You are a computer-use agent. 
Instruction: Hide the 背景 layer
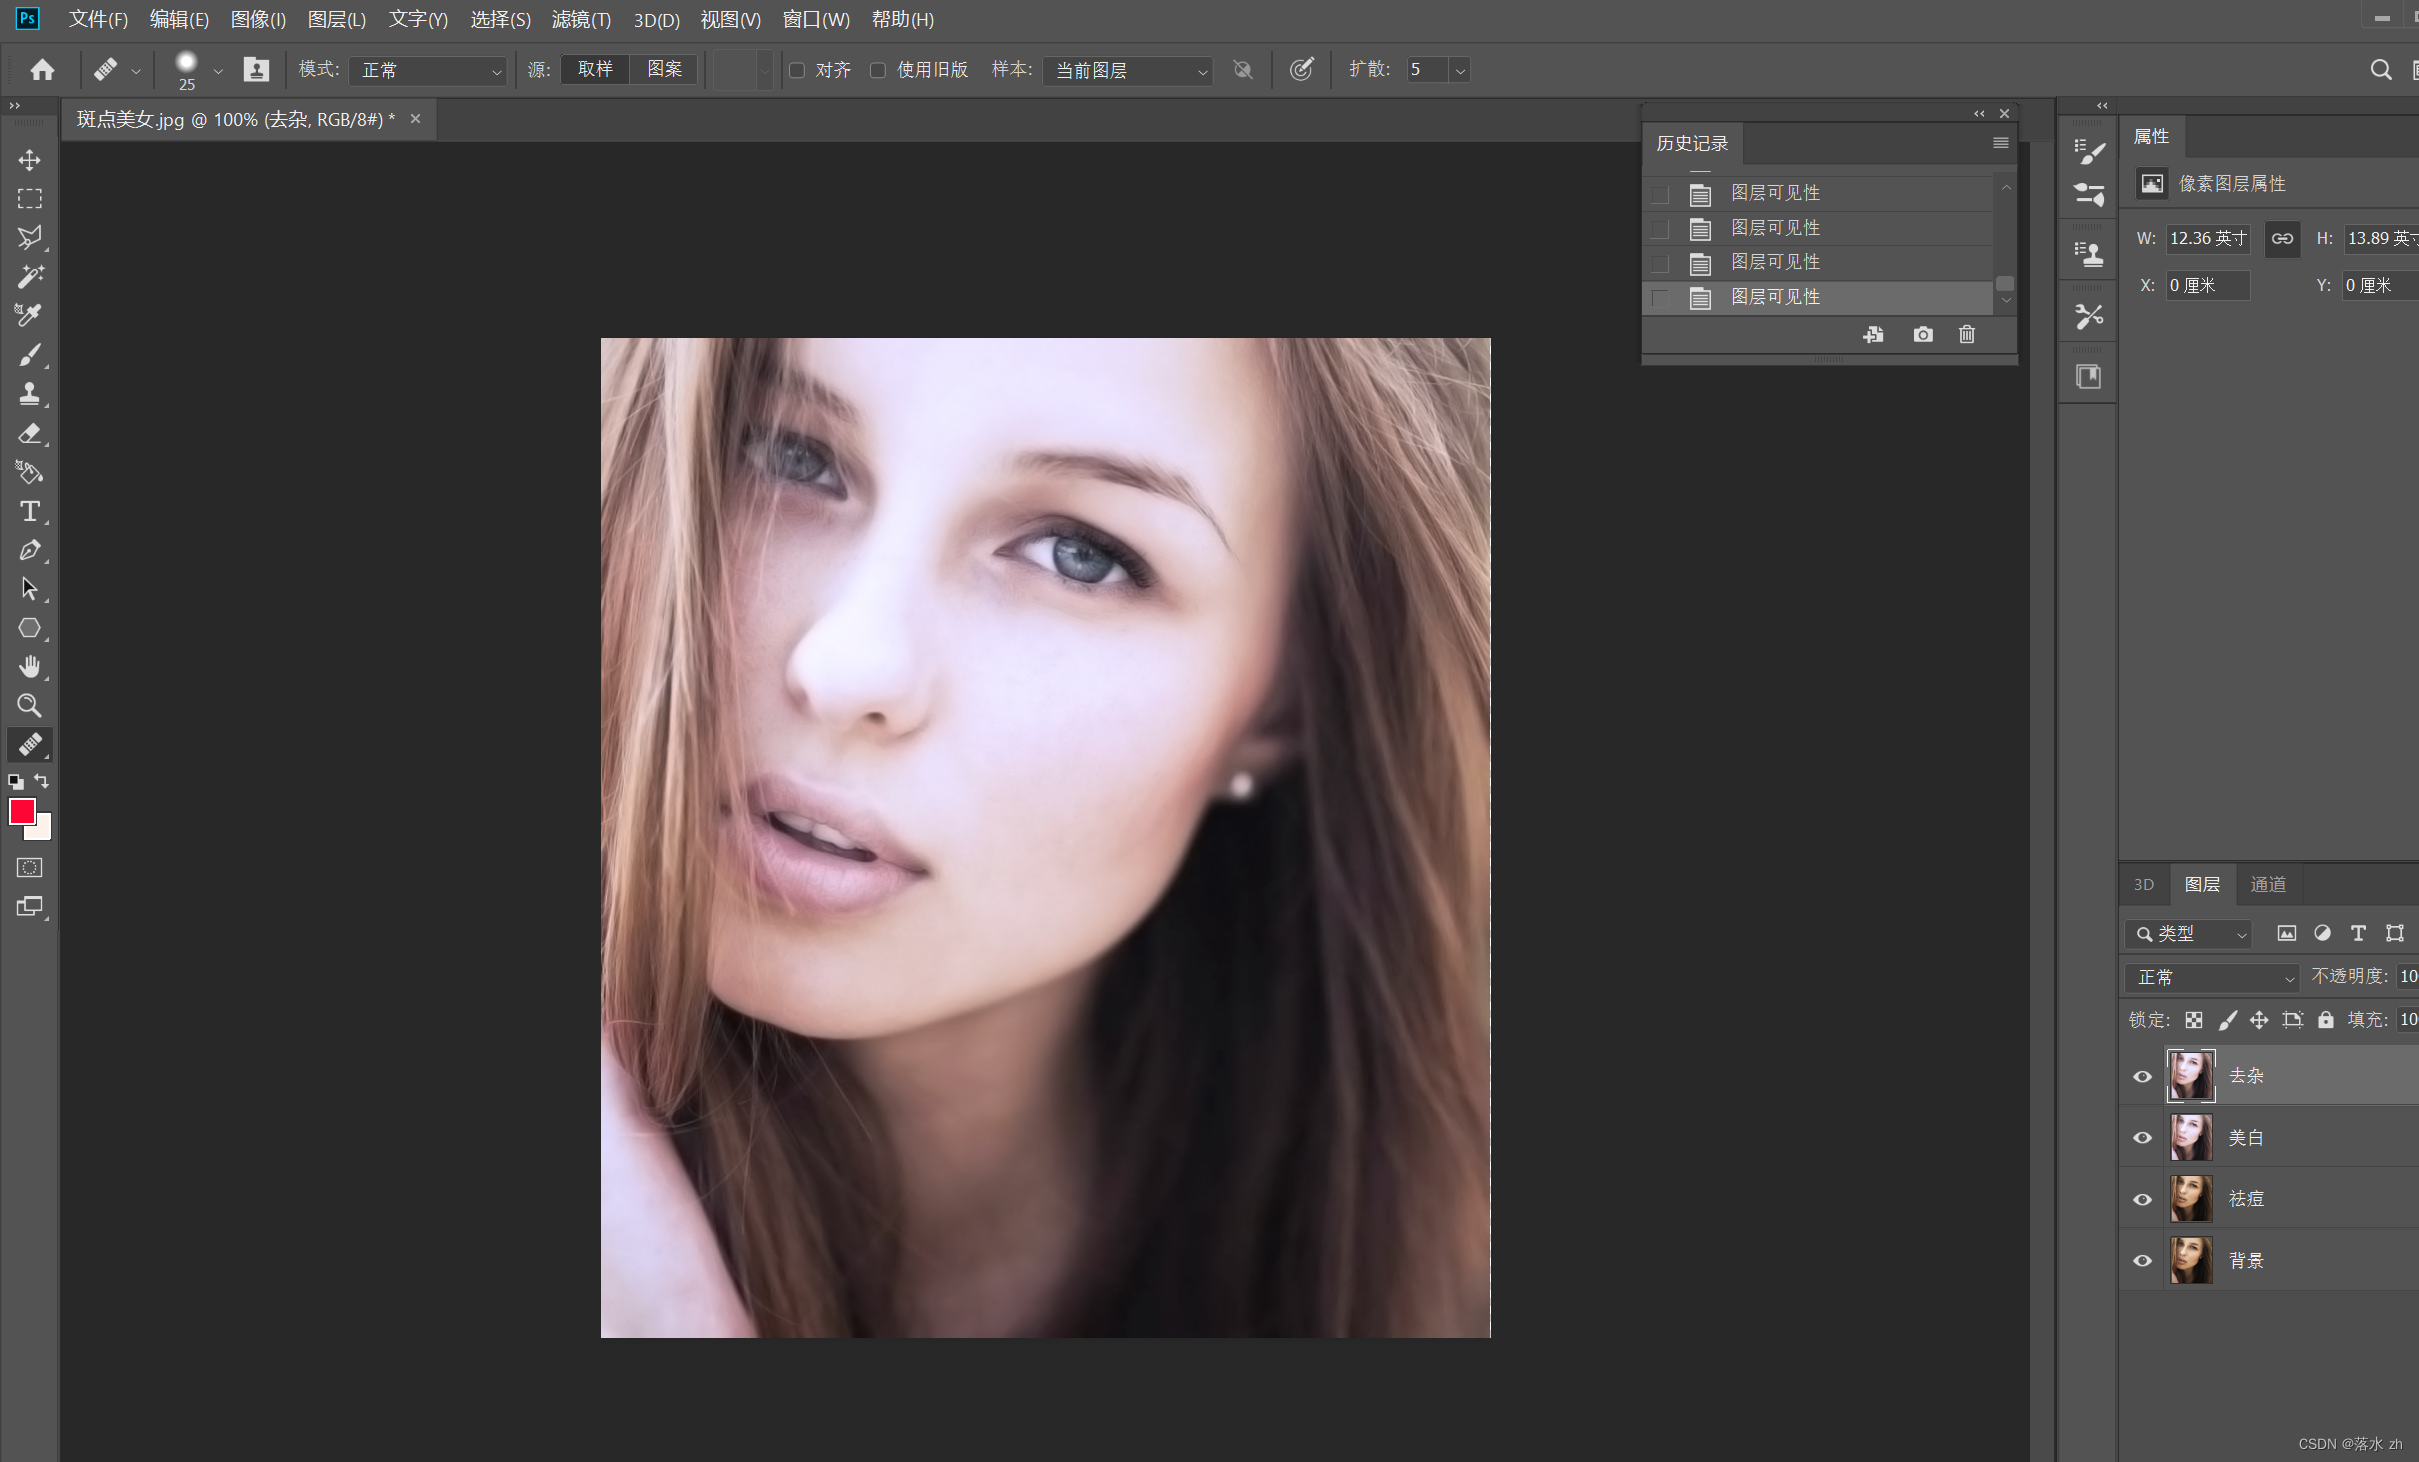(2142, 1261)
